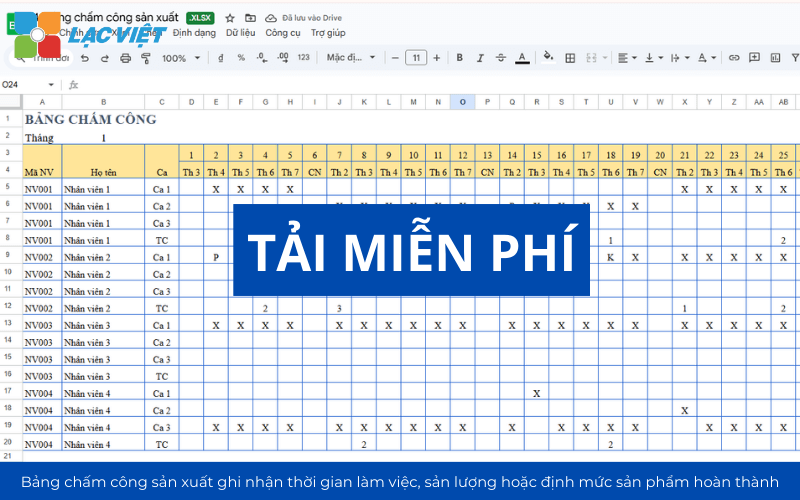Select row 13 header

(x=8, y=324)
